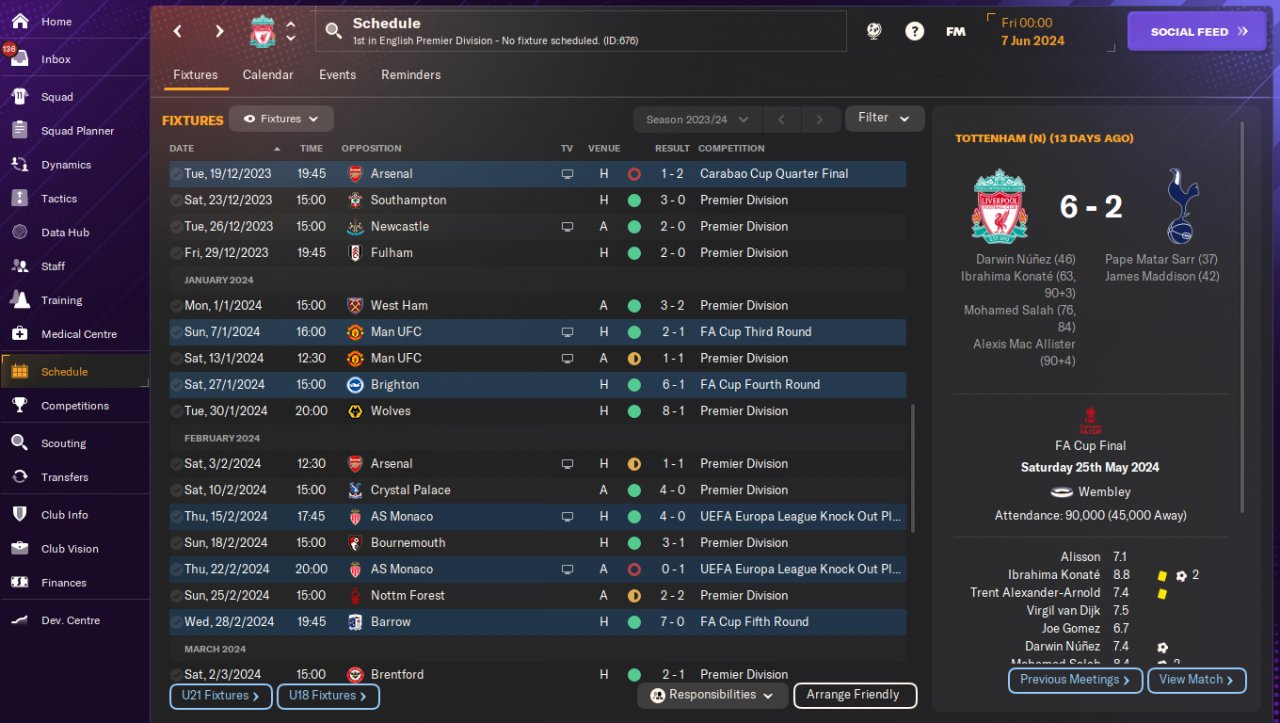This screenshot has height=723, width=1280.
Task: Click the View Match button
Action: [1196, 680]
